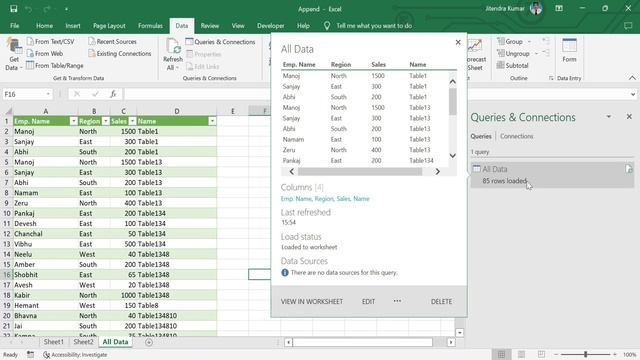Click the Name Box showing F16
640x360 pixels.
click(x=23, y=94)
